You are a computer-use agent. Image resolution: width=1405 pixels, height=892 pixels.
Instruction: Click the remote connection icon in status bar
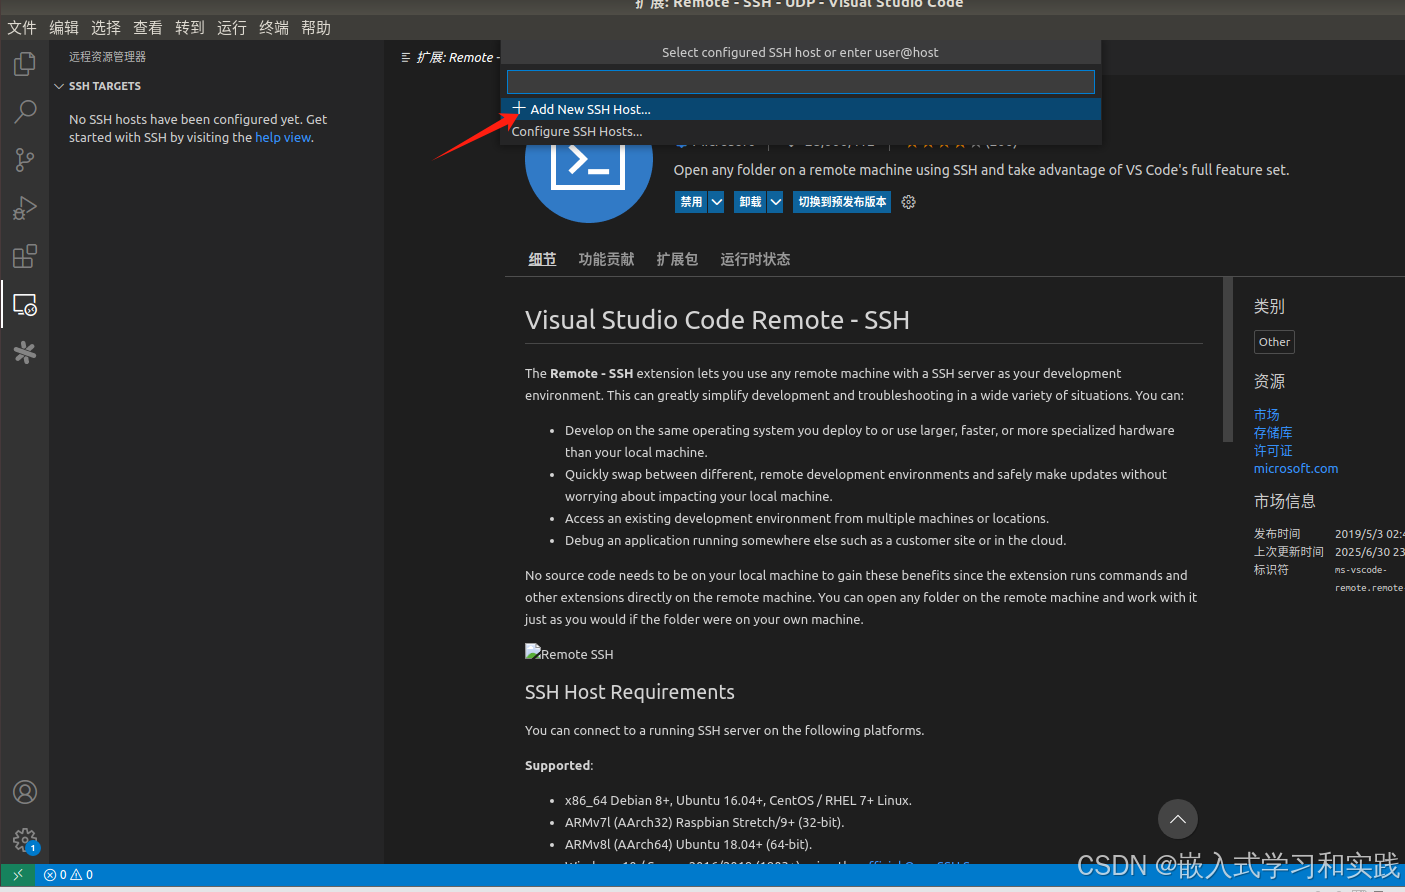16,874
